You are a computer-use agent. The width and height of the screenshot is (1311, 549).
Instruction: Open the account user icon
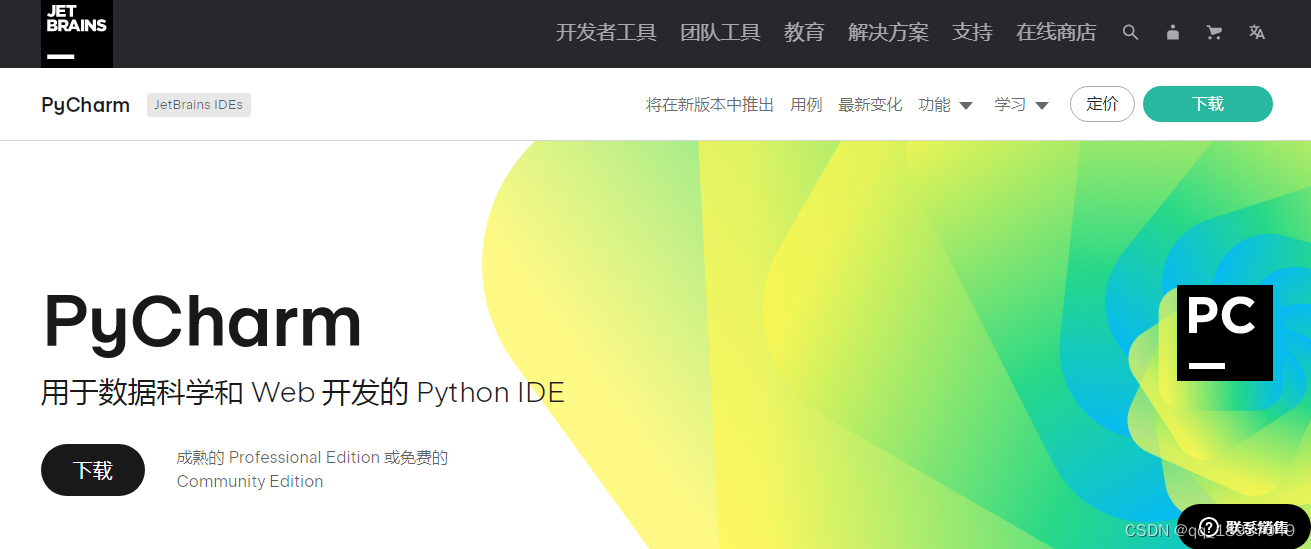click(x=1172, y=32)
